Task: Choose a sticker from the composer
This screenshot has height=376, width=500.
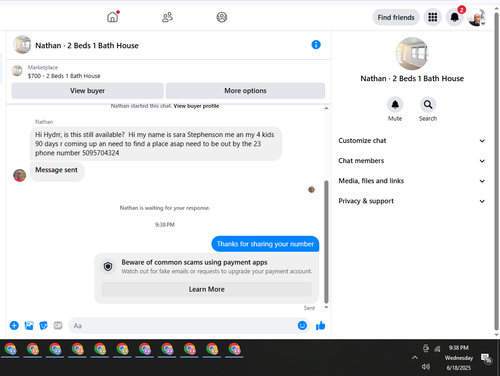Action: click(43, 325)
